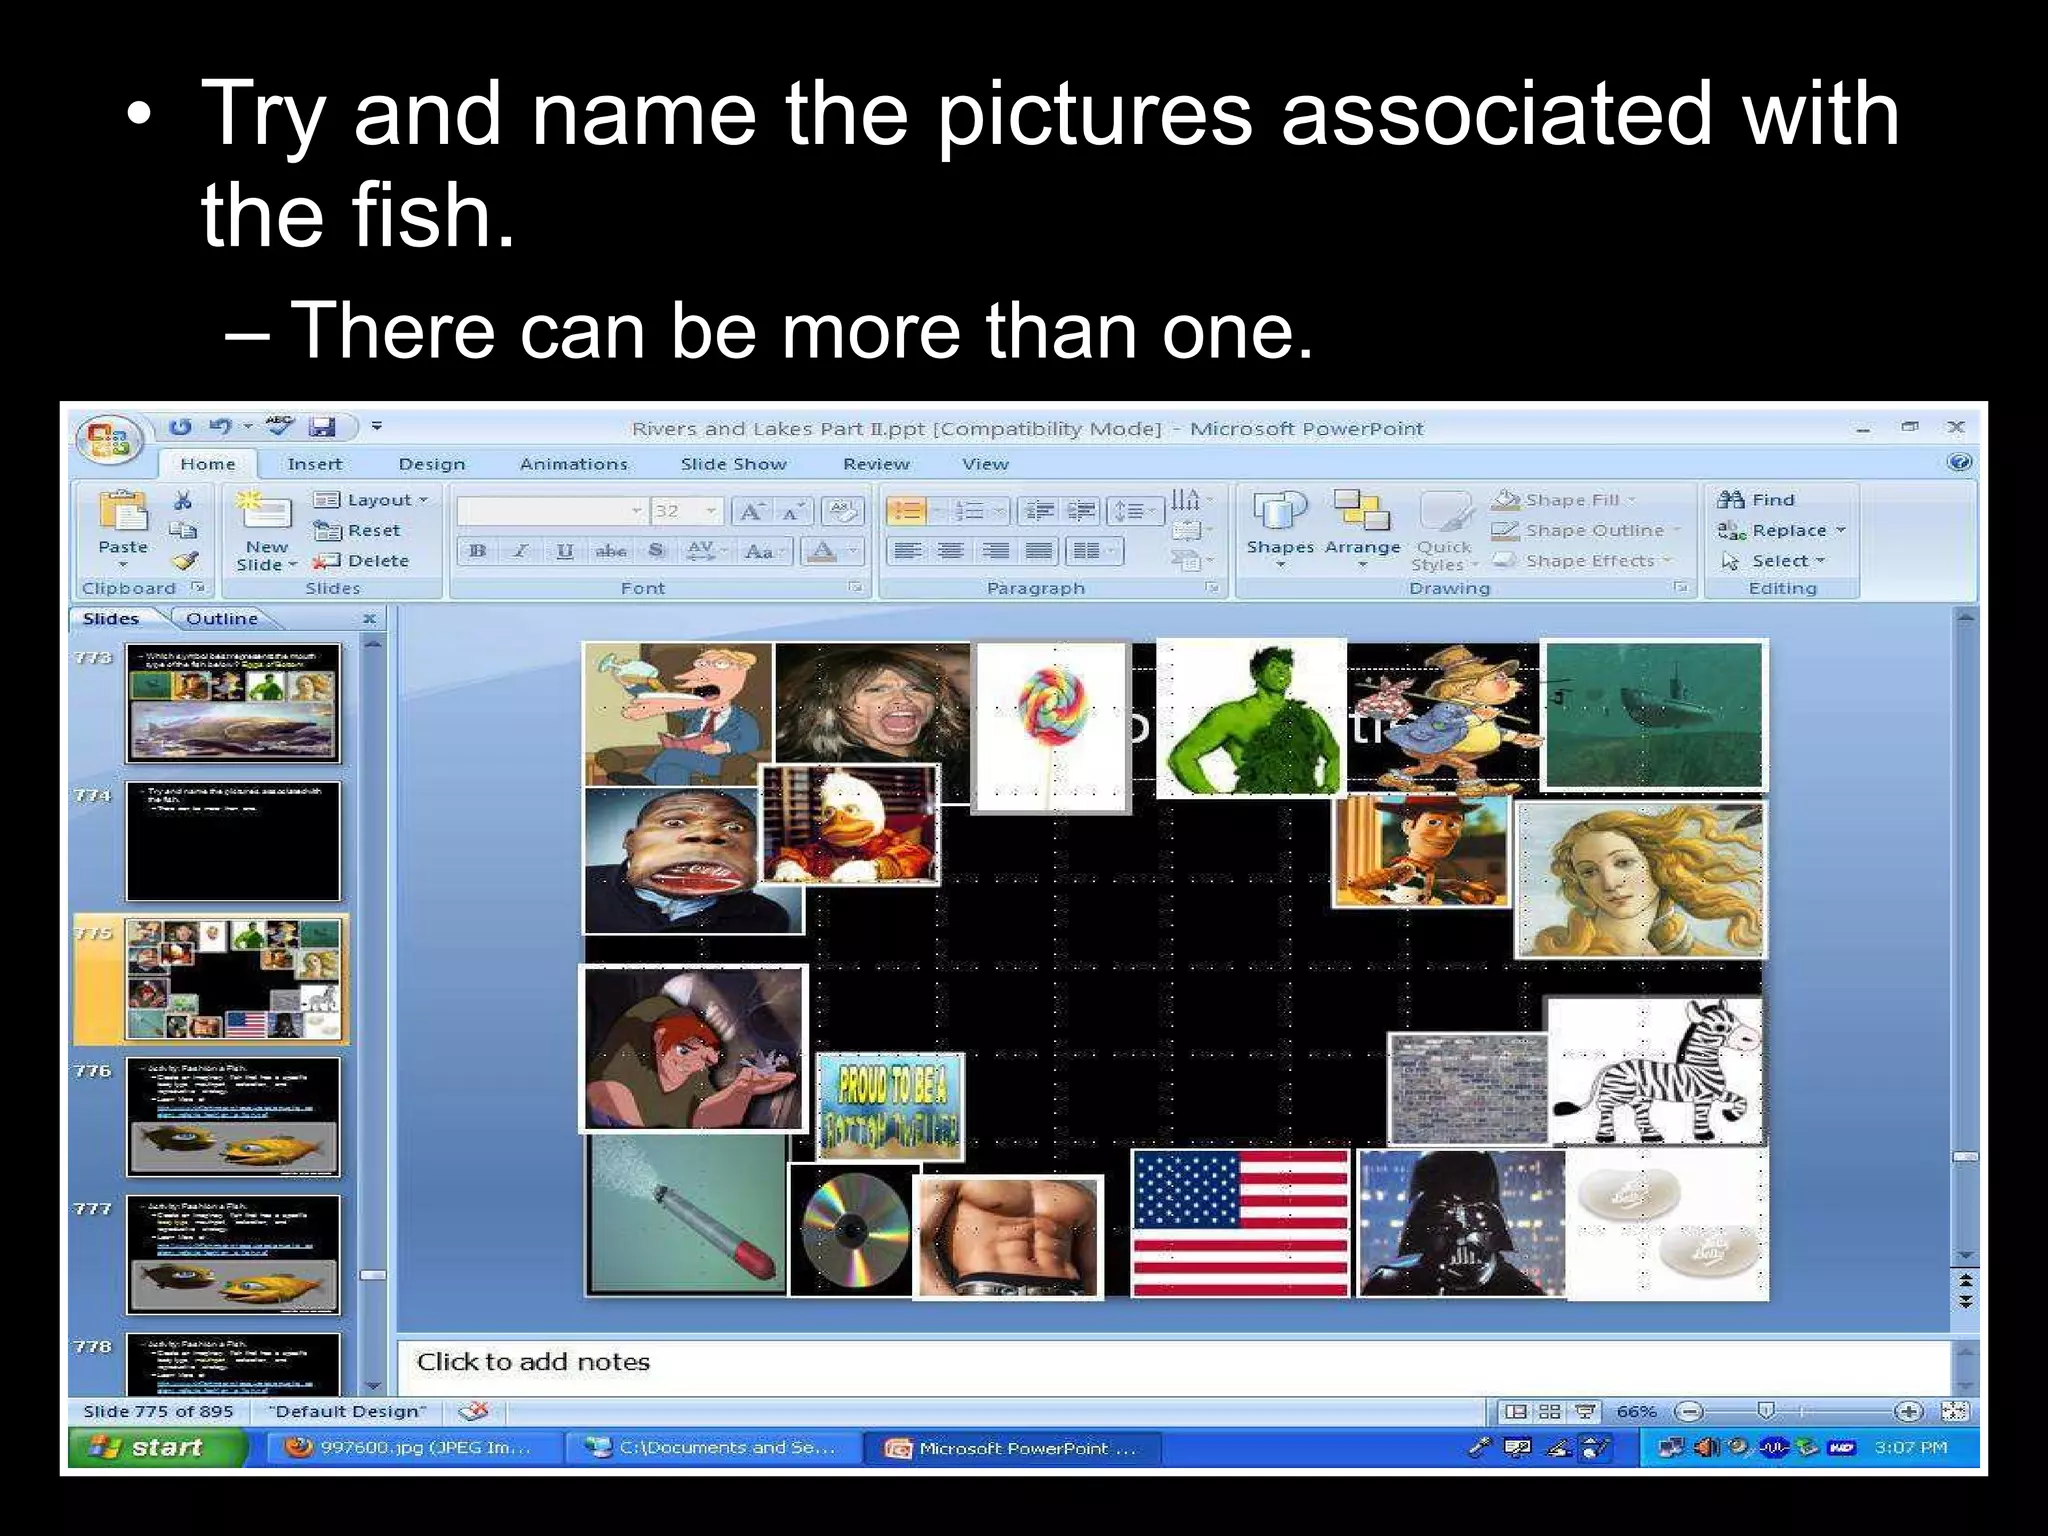Click the Arrange objects icon
This screenshot has height=1536, width=2048.
[1361, 510]
